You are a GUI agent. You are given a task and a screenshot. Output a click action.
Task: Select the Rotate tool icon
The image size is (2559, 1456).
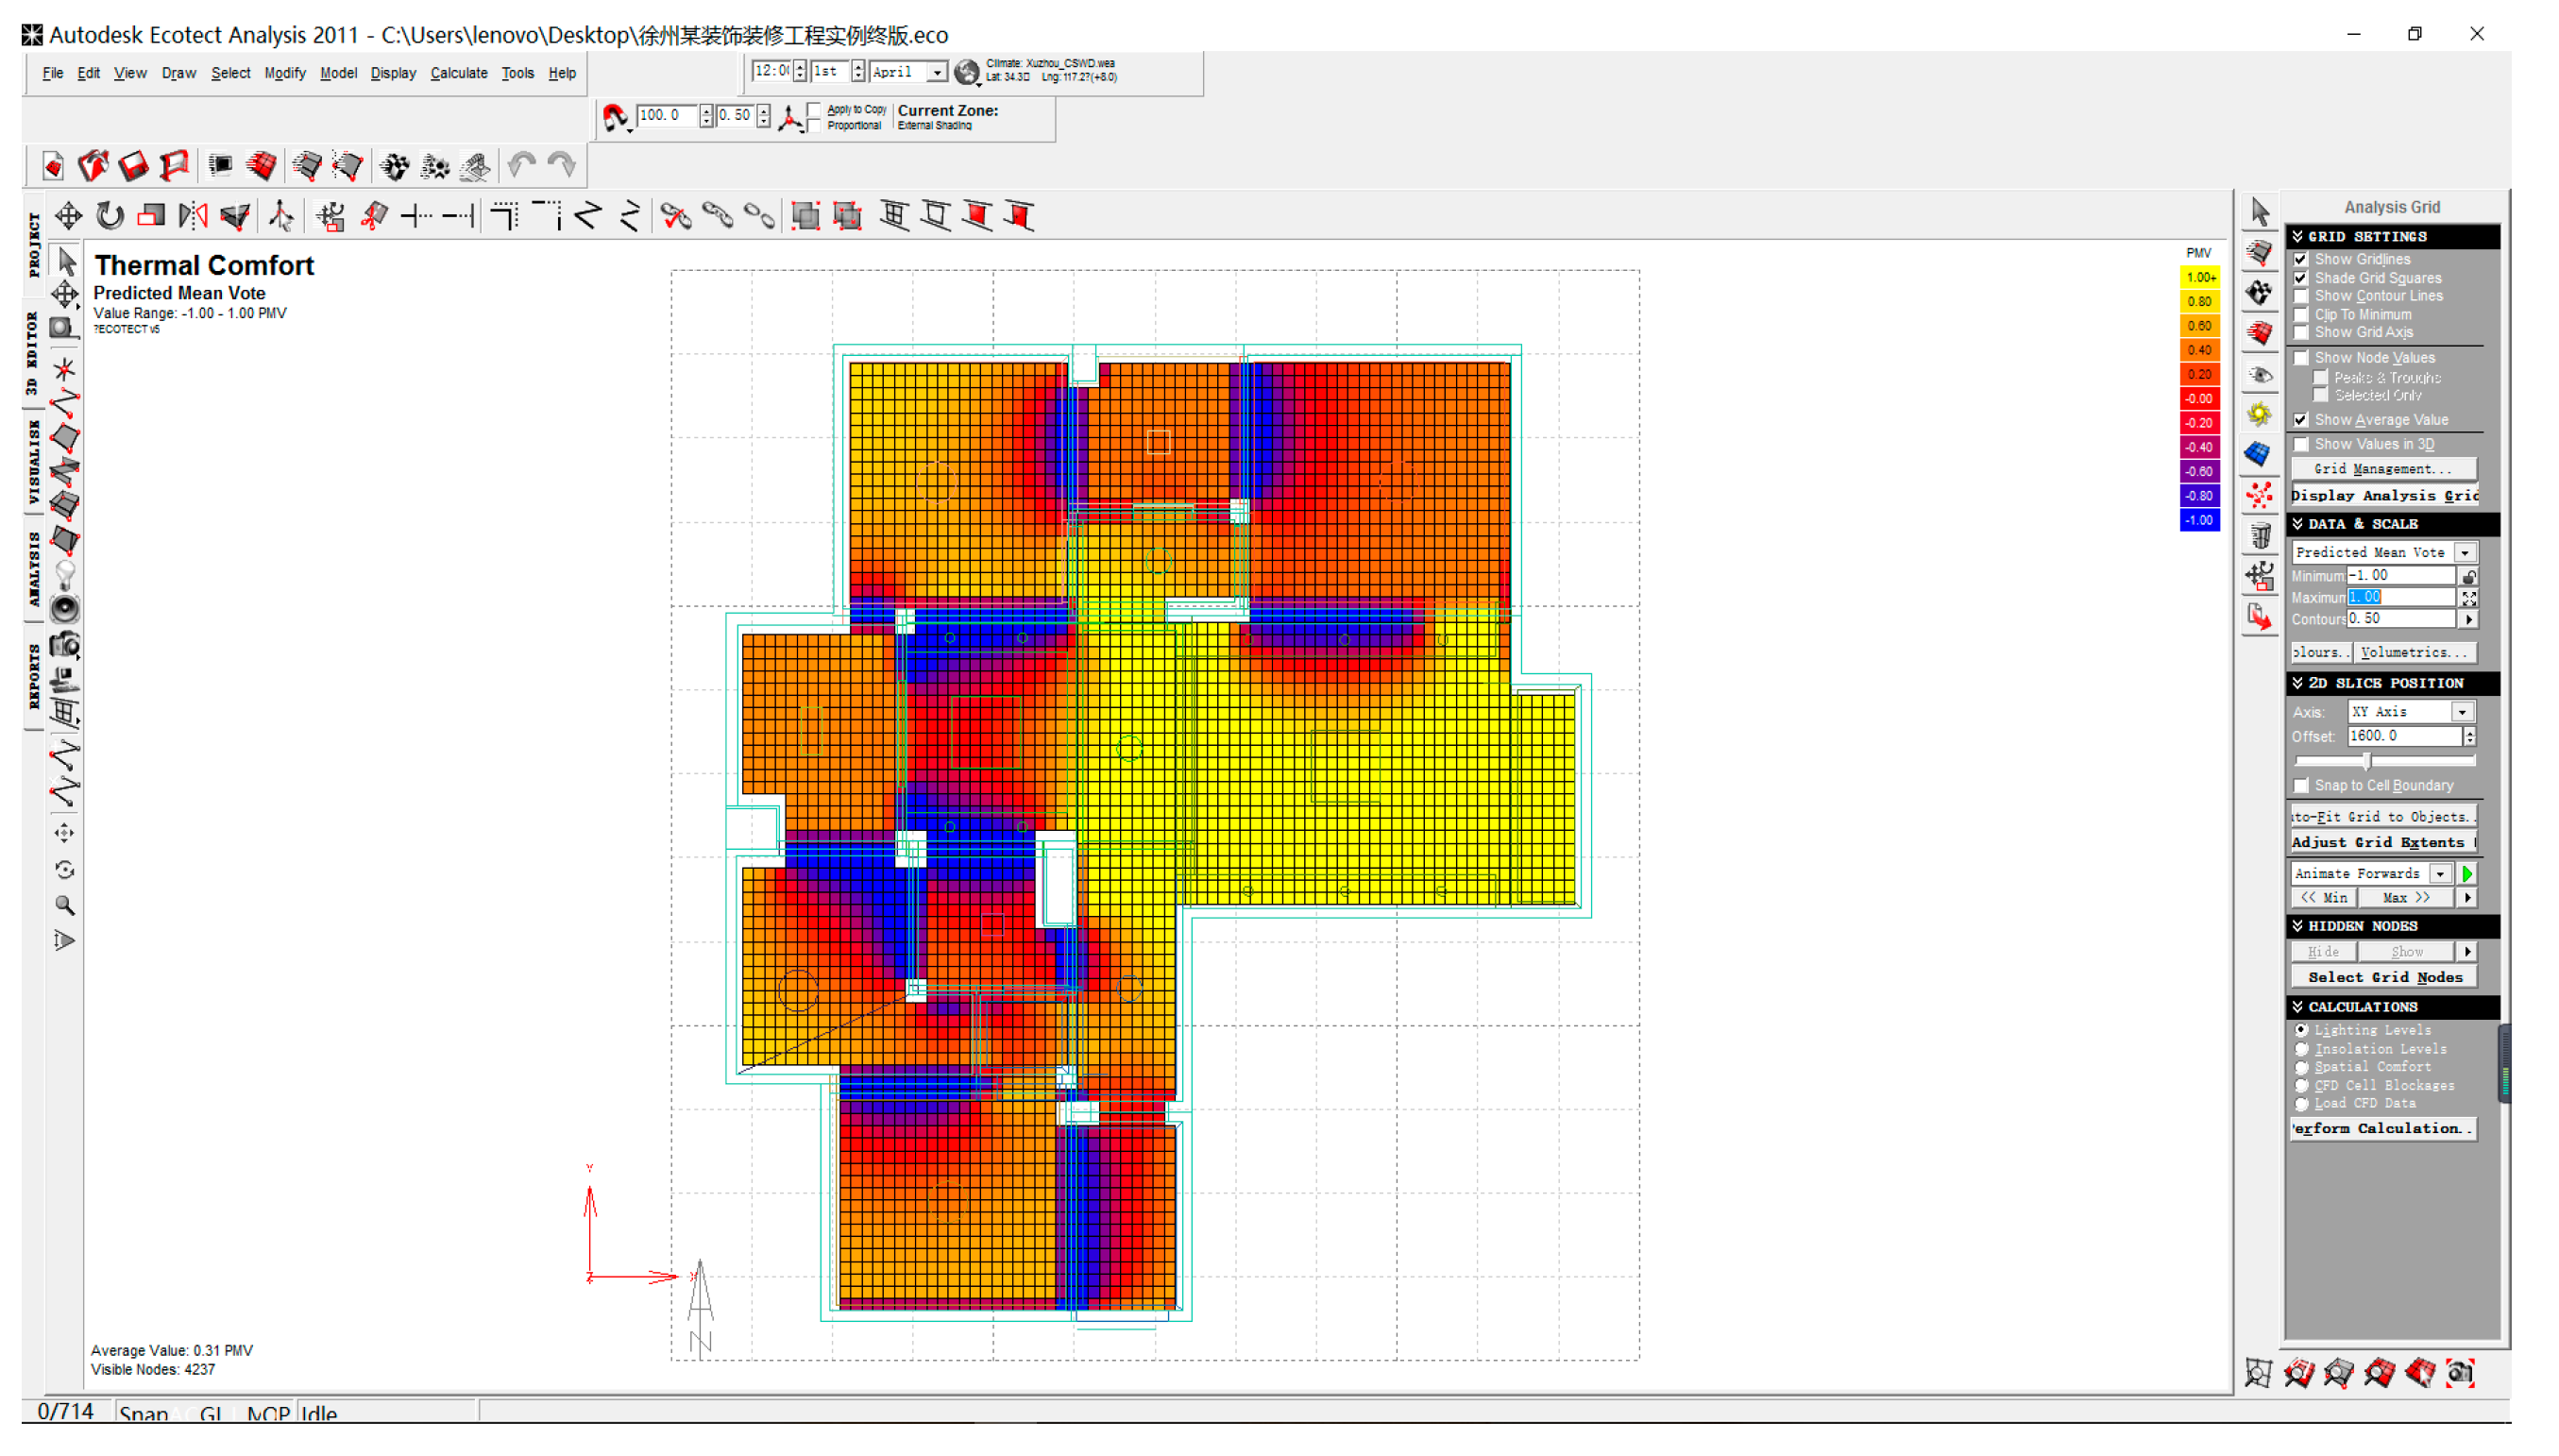110,216
